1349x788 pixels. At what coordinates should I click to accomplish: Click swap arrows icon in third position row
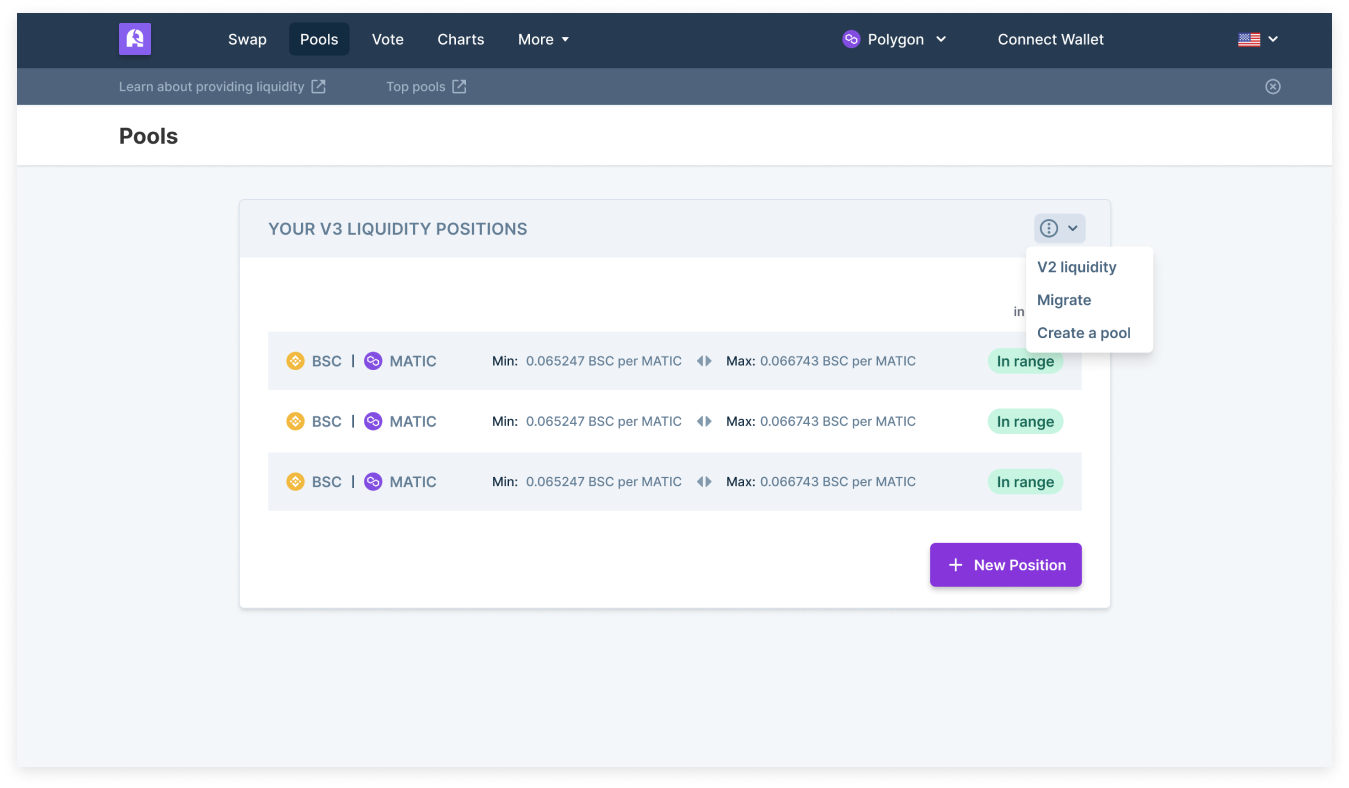click(x=704, y=481)
